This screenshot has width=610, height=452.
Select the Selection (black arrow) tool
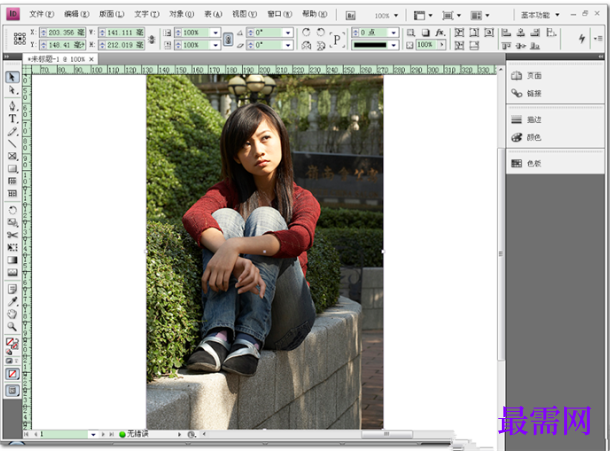tap(12, 77)
